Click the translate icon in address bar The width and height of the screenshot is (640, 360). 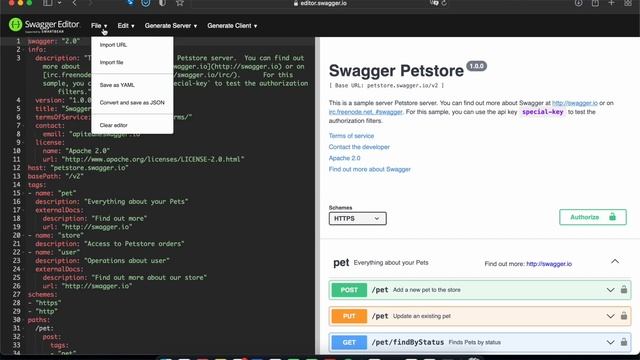click(434, 3)
